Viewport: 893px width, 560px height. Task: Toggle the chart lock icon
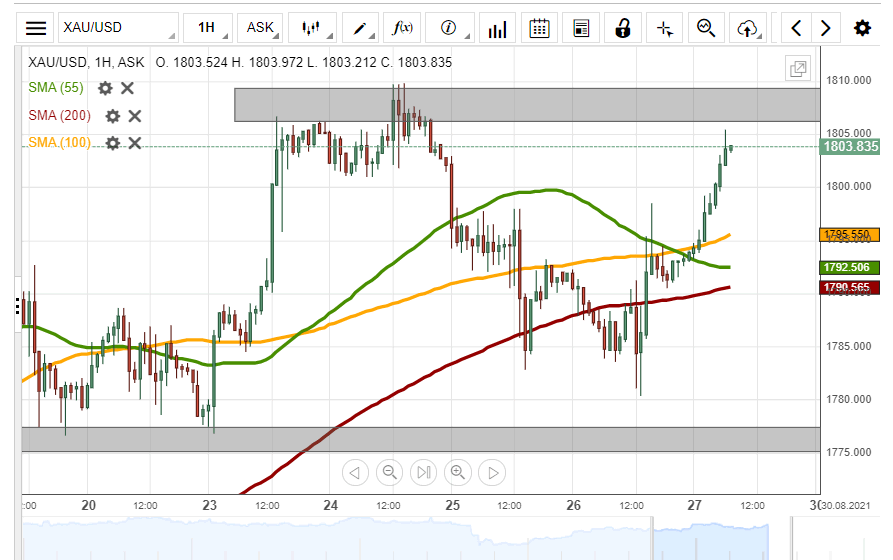622,28
